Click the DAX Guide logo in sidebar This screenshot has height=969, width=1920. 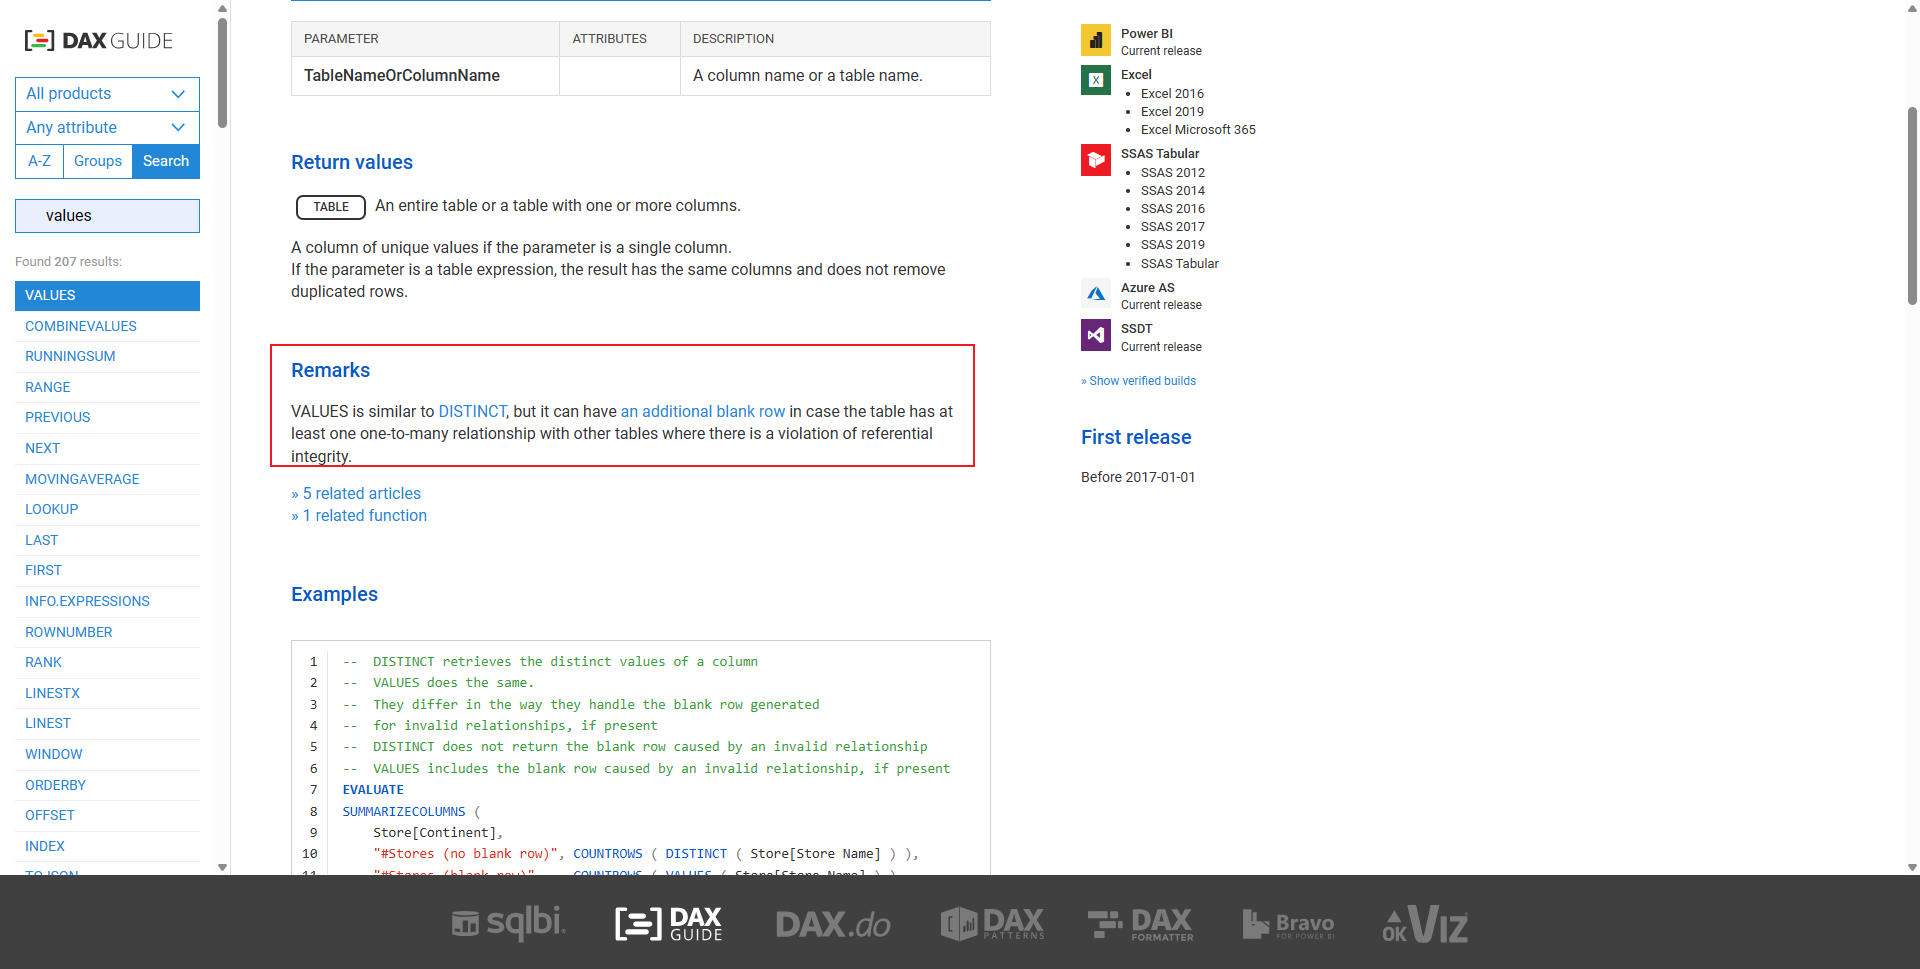click(x=99, y=41)
